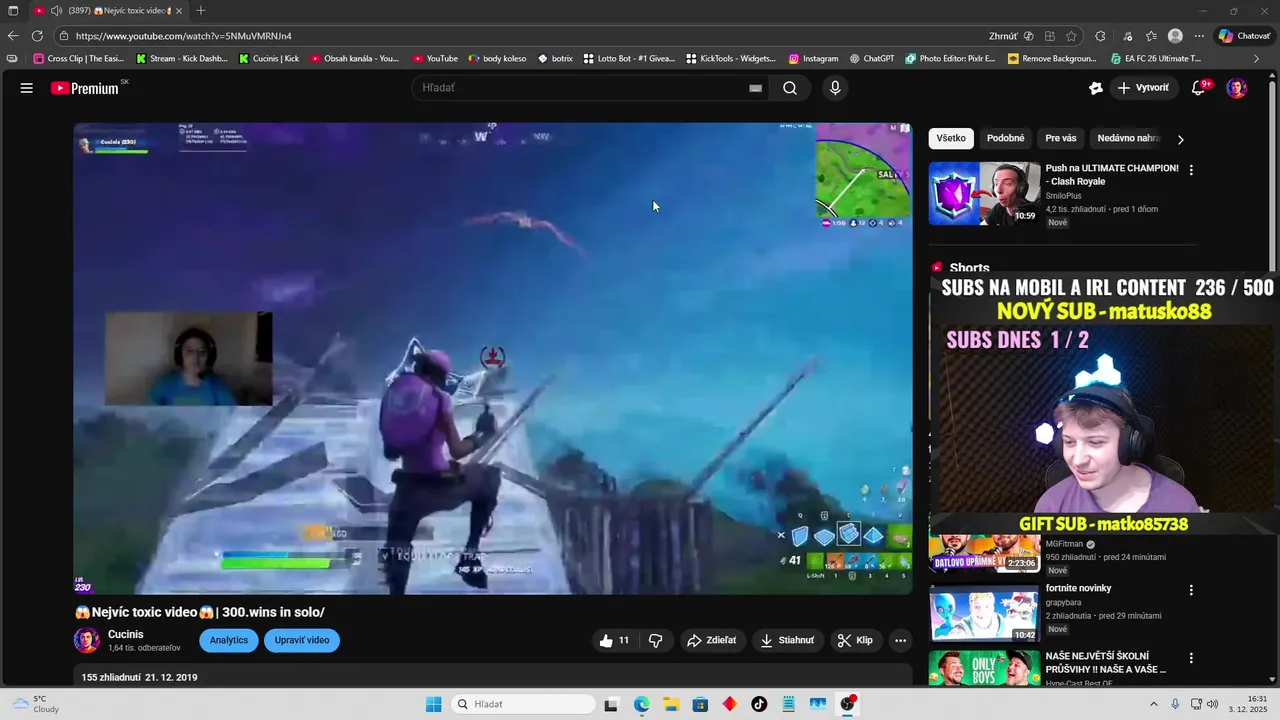1280x720 pixels.
Task: Select the Nedávno nahrané filter chip
Action: click(x=1128, y=138)
